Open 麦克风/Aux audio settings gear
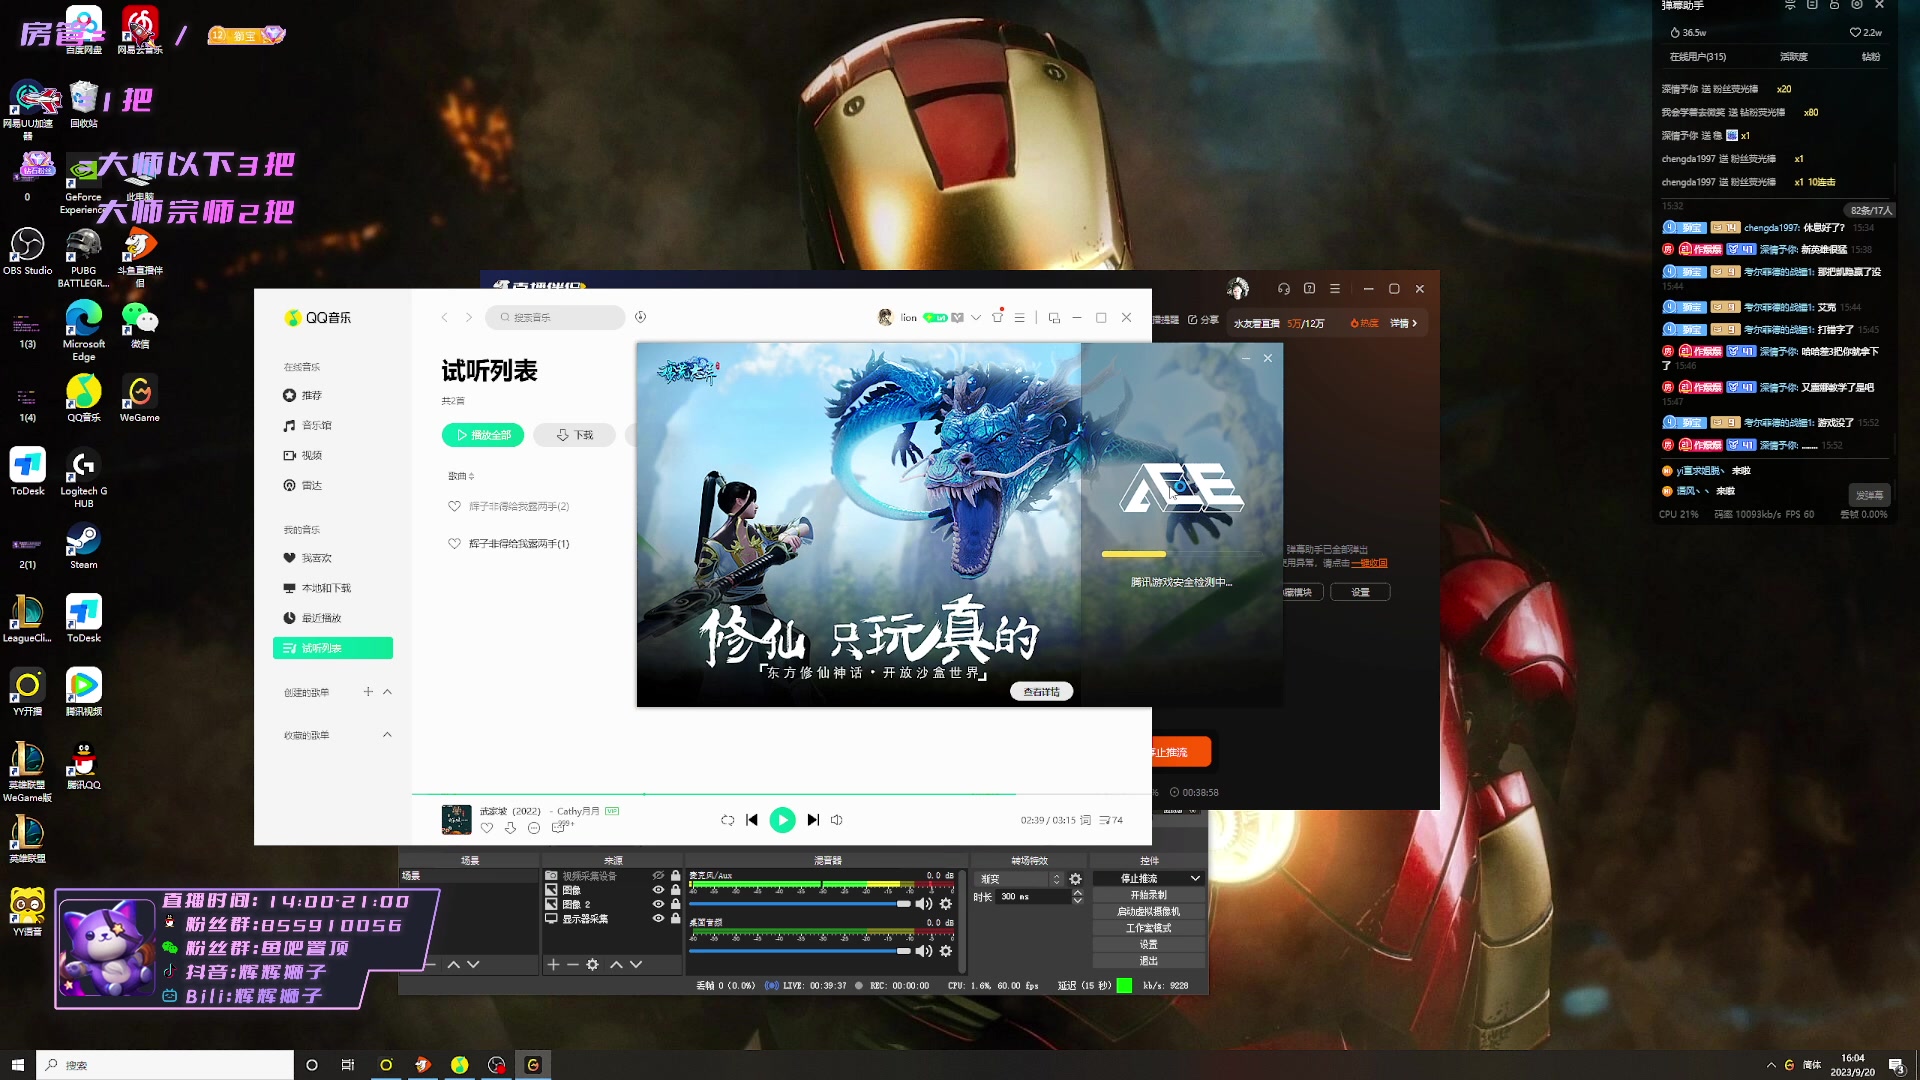The height and width of the screenshot is (1080, 1920). tap(946, 904)
